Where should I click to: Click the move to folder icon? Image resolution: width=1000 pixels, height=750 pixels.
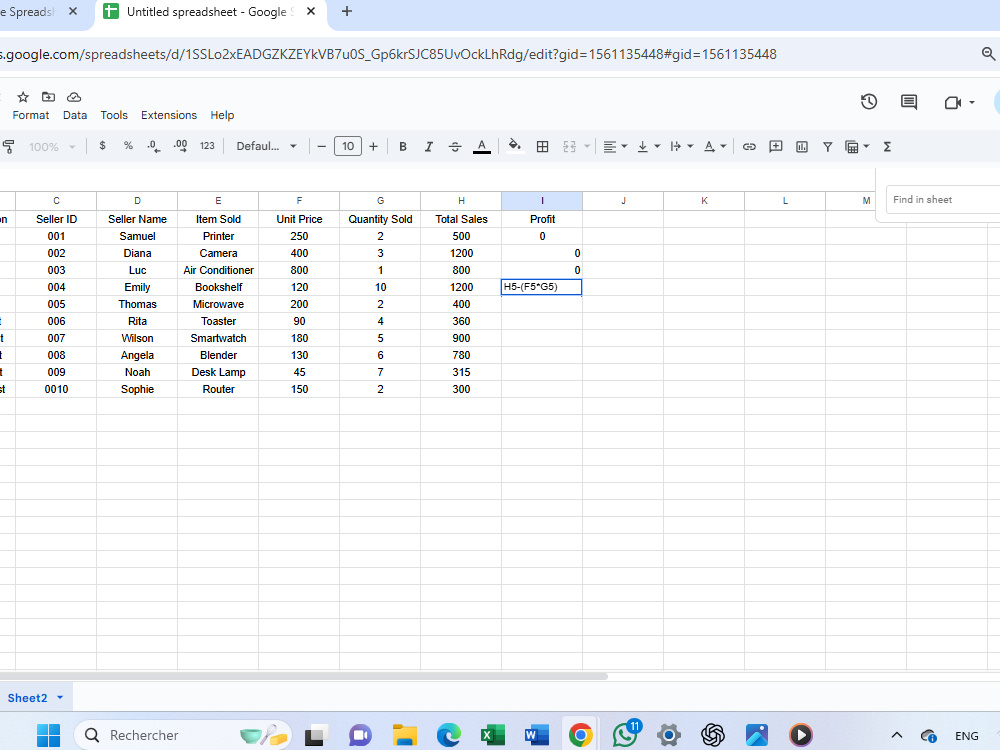pos(48,97)
